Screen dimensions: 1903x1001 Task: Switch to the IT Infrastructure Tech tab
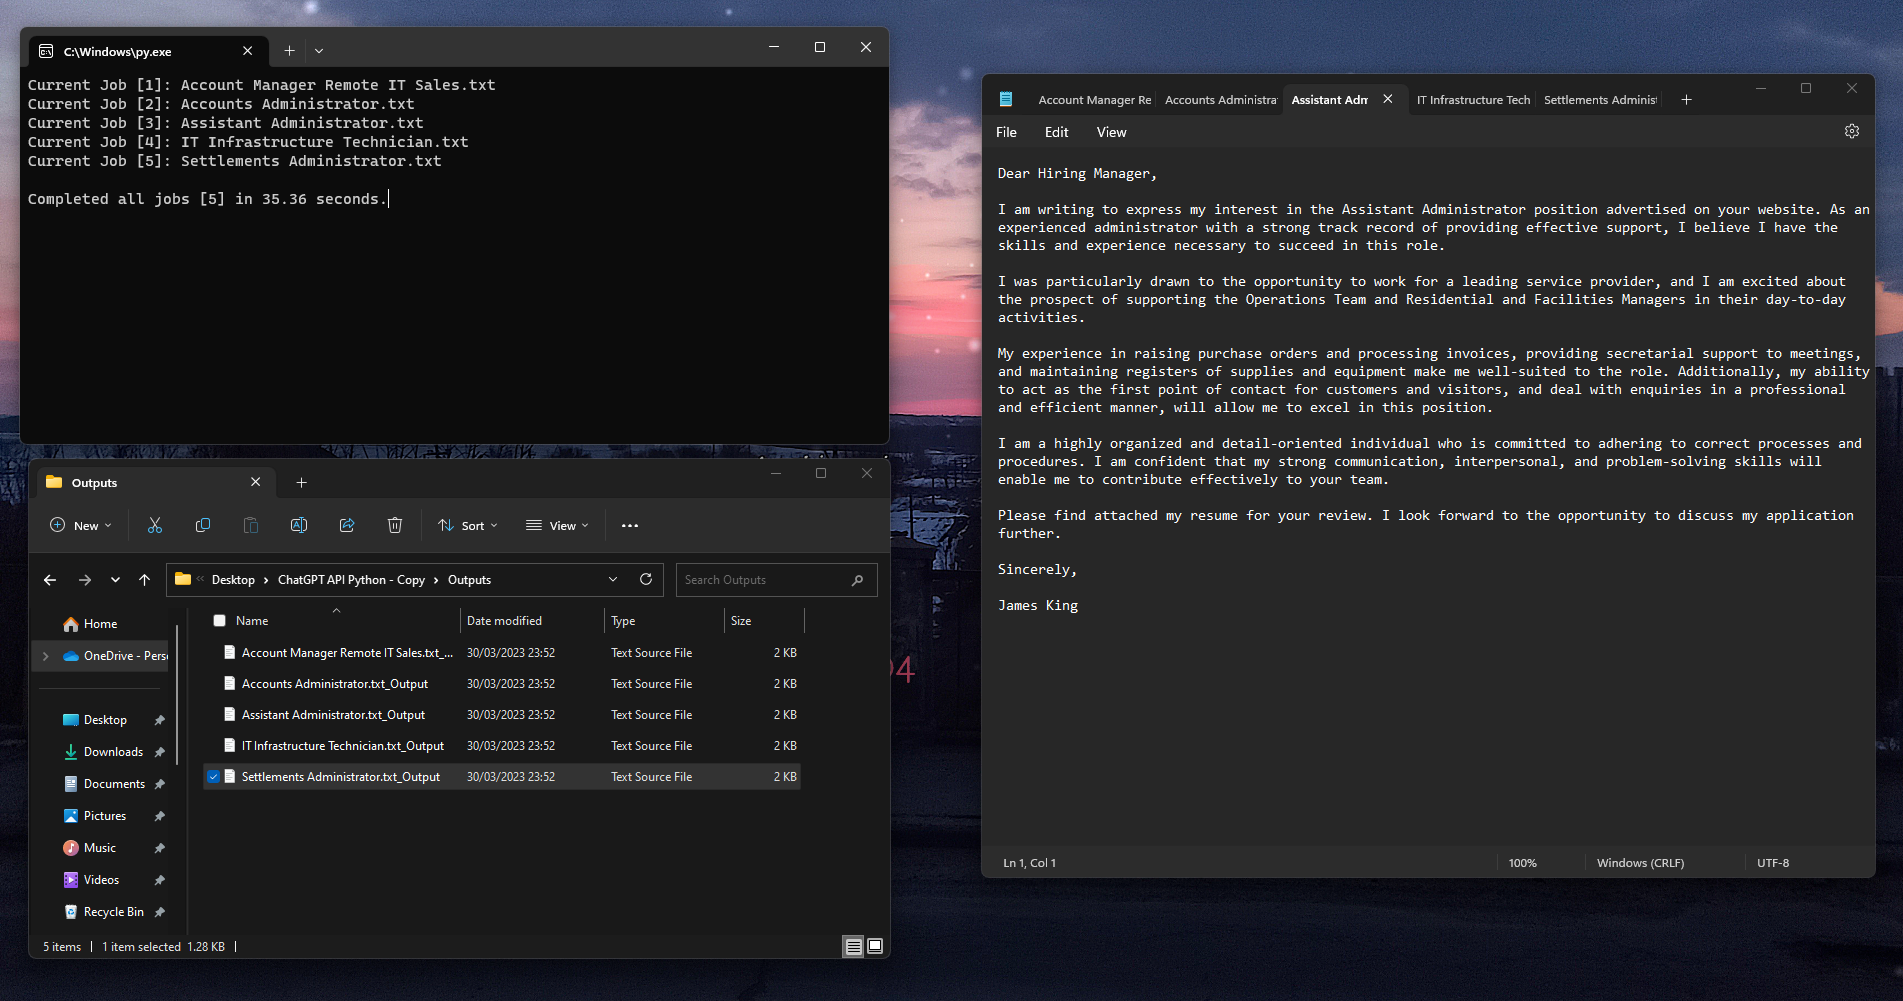point(1472,99)
